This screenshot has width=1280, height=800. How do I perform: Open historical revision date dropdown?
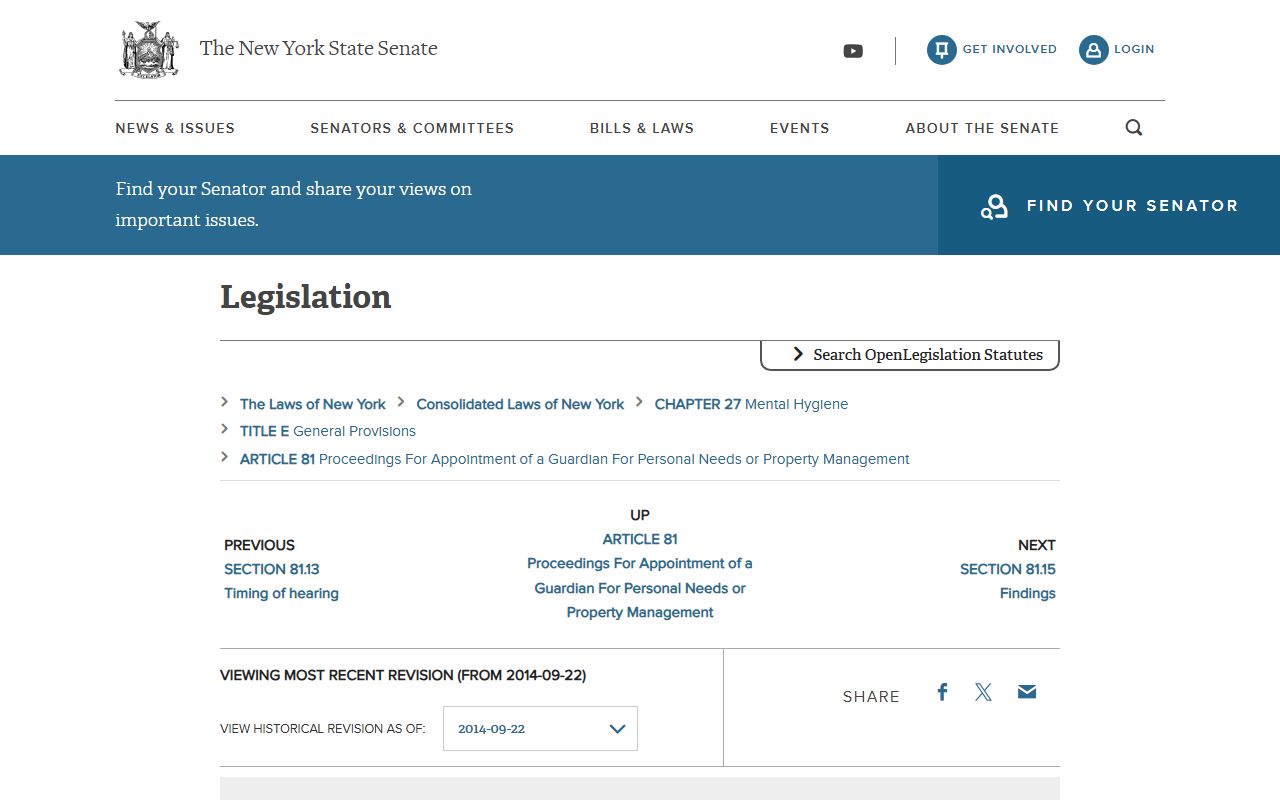(x=540, y=728)
